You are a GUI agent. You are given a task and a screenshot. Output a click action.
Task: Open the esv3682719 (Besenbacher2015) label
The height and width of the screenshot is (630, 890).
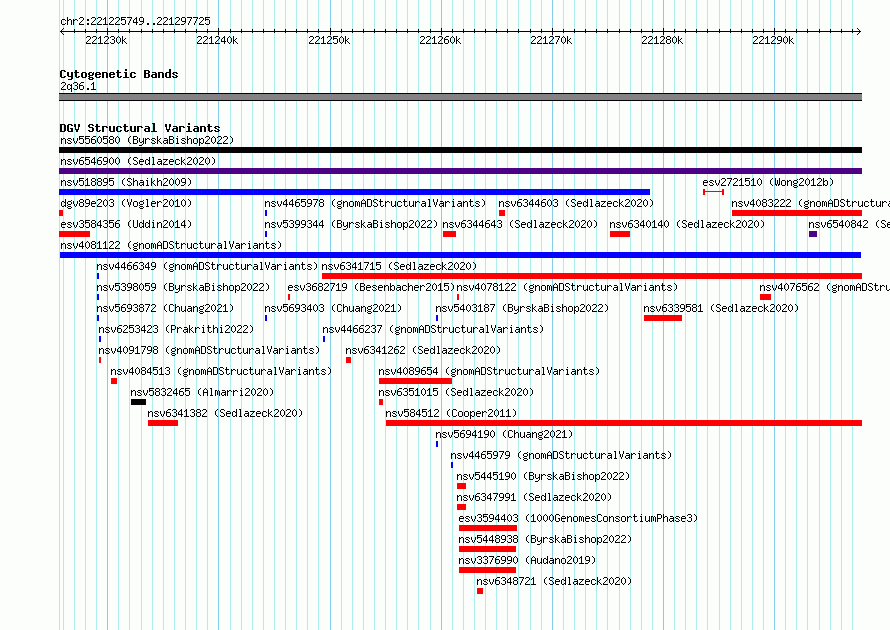371,287
